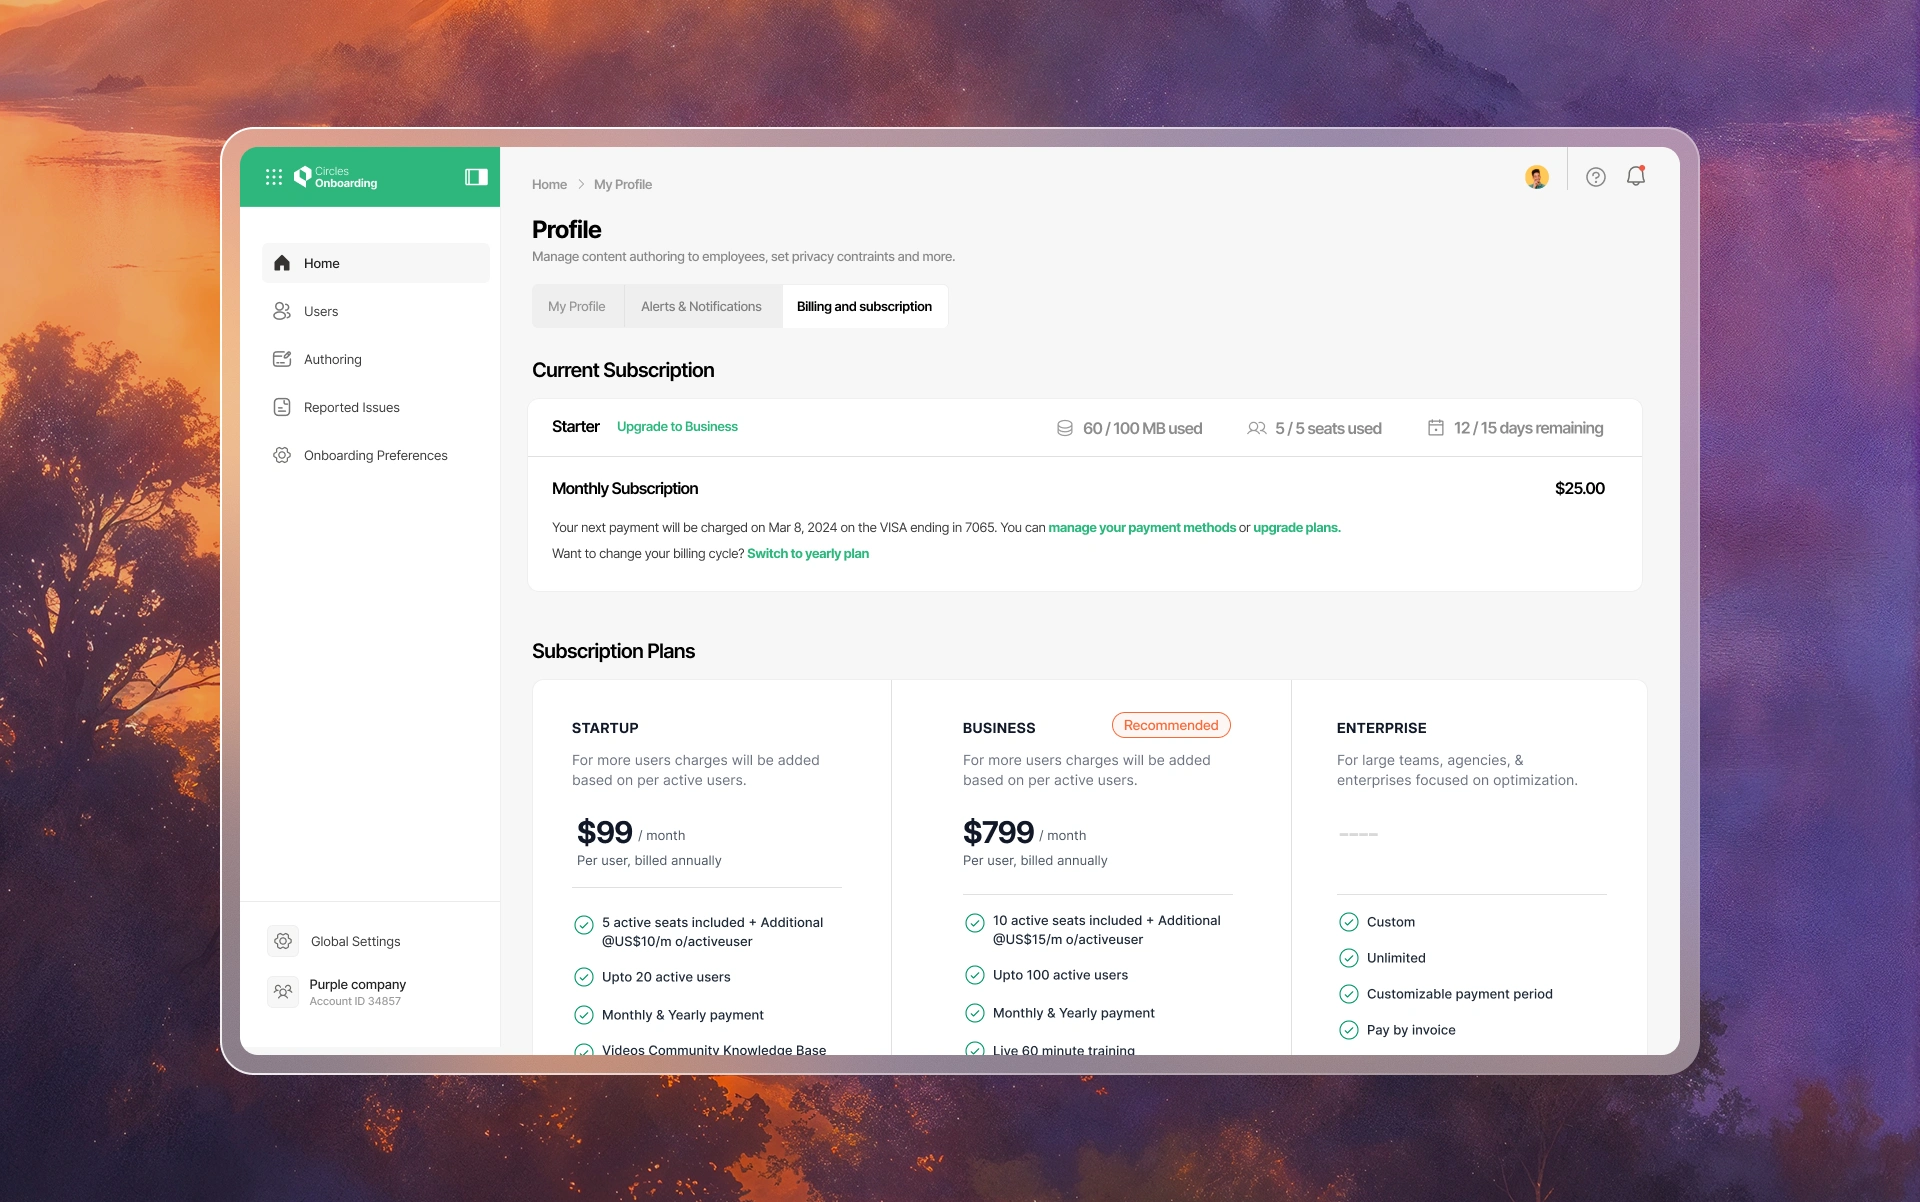Click the Purple company group icon
The height and width of the screenshot is (1202, 1920).
[283, 991]
